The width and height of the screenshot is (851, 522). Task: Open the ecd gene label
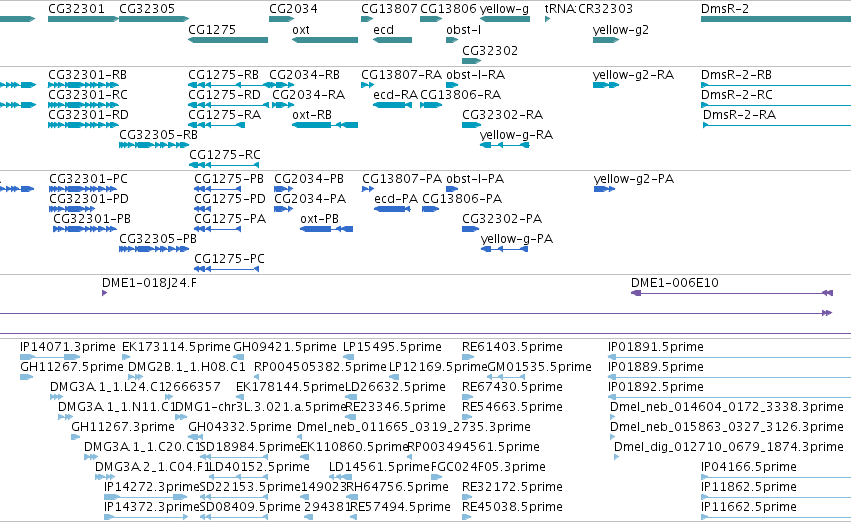(383, 30)
